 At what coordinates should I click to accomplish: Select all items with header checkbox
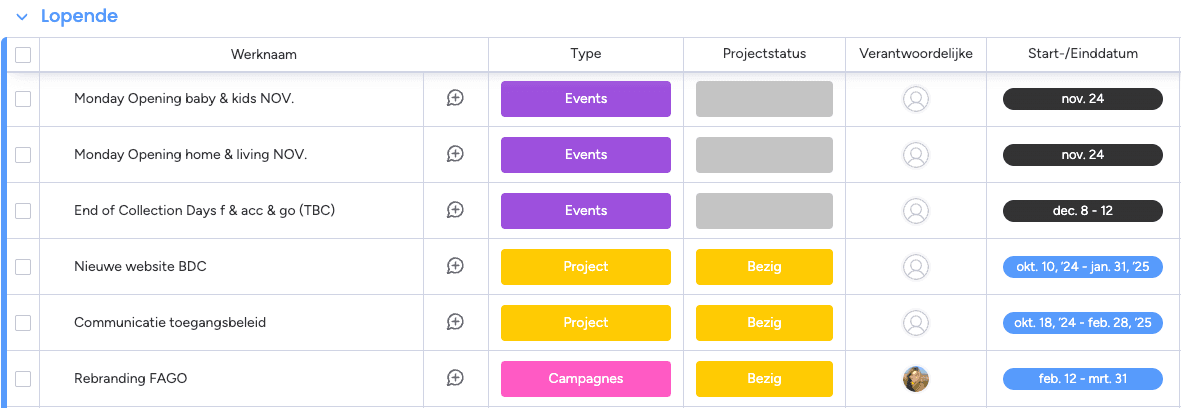pos(23,55)
